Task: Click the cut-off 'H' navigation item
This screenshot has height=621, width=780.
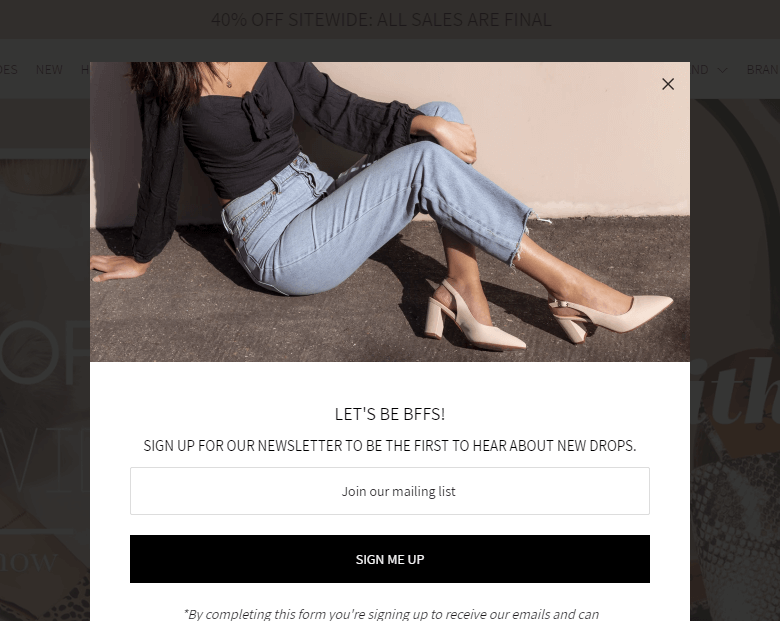Action: [x=85, y=70]
